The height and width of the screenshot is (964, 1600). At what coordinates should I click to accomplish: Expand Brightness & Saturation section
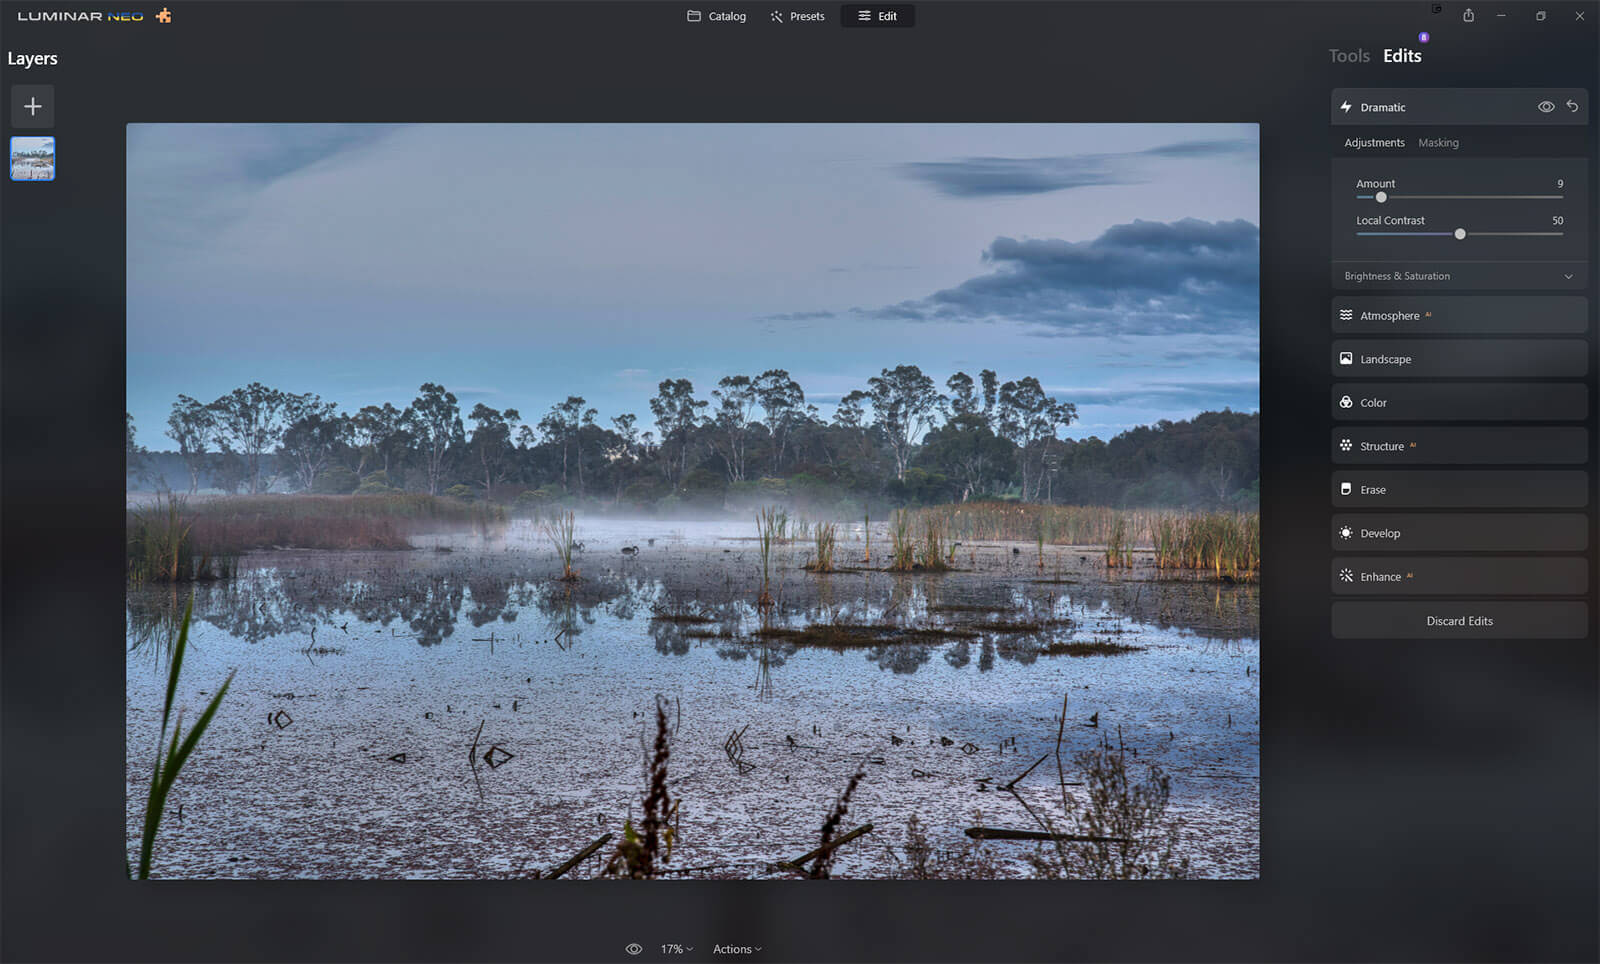click(1458, 276)
